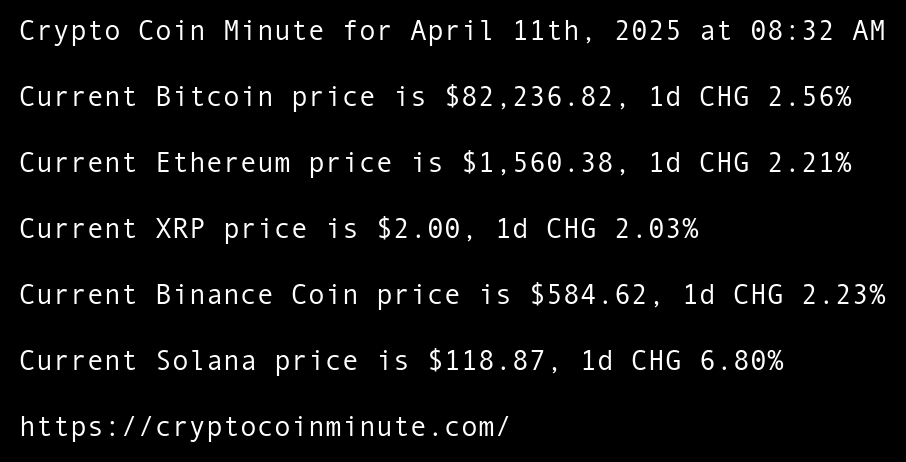Click Bitcoin's 2.56% daily change
The image size is (906, 462).
[x=809, y=97]
